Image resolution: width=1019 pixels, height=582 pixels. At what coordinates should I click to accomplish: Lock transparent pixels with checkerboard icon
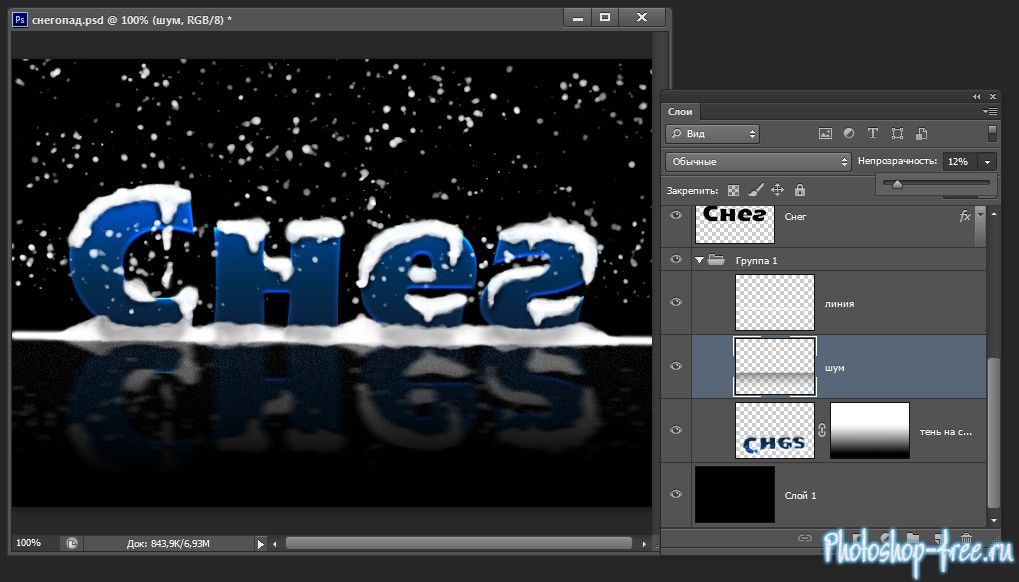coord(733,190)
